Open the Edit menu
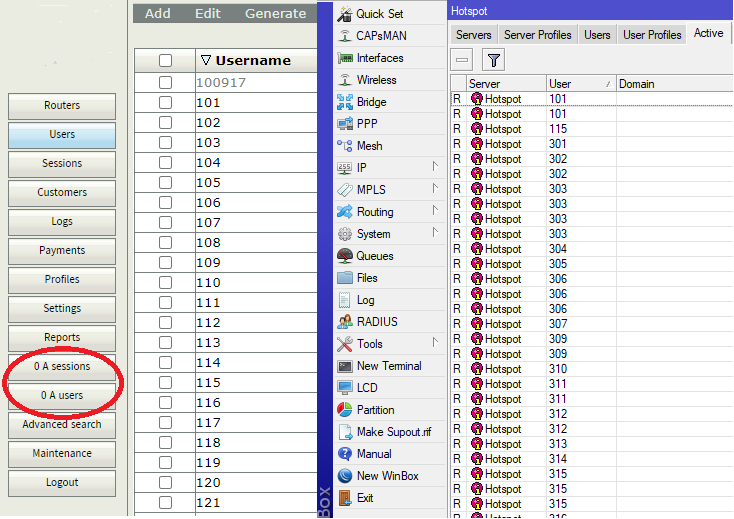Screen dimensions: 734x519 208,14
